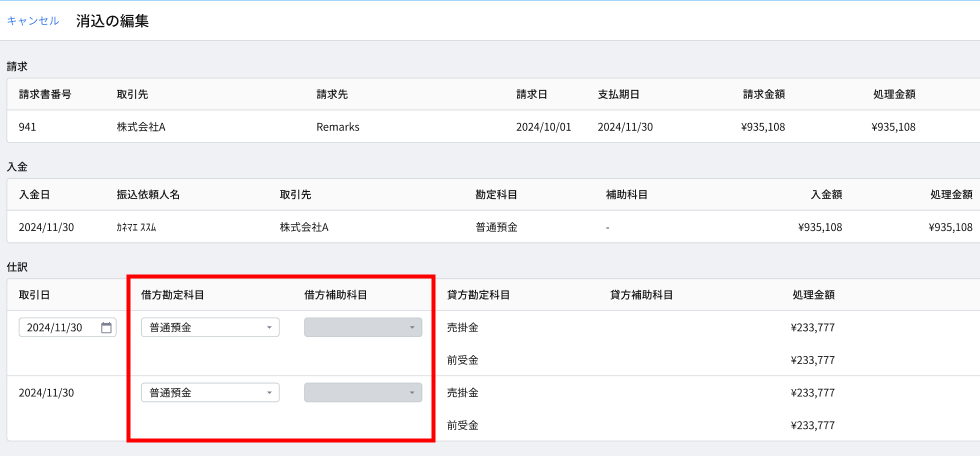Click the 請求書番号 column header

[45, 94]
